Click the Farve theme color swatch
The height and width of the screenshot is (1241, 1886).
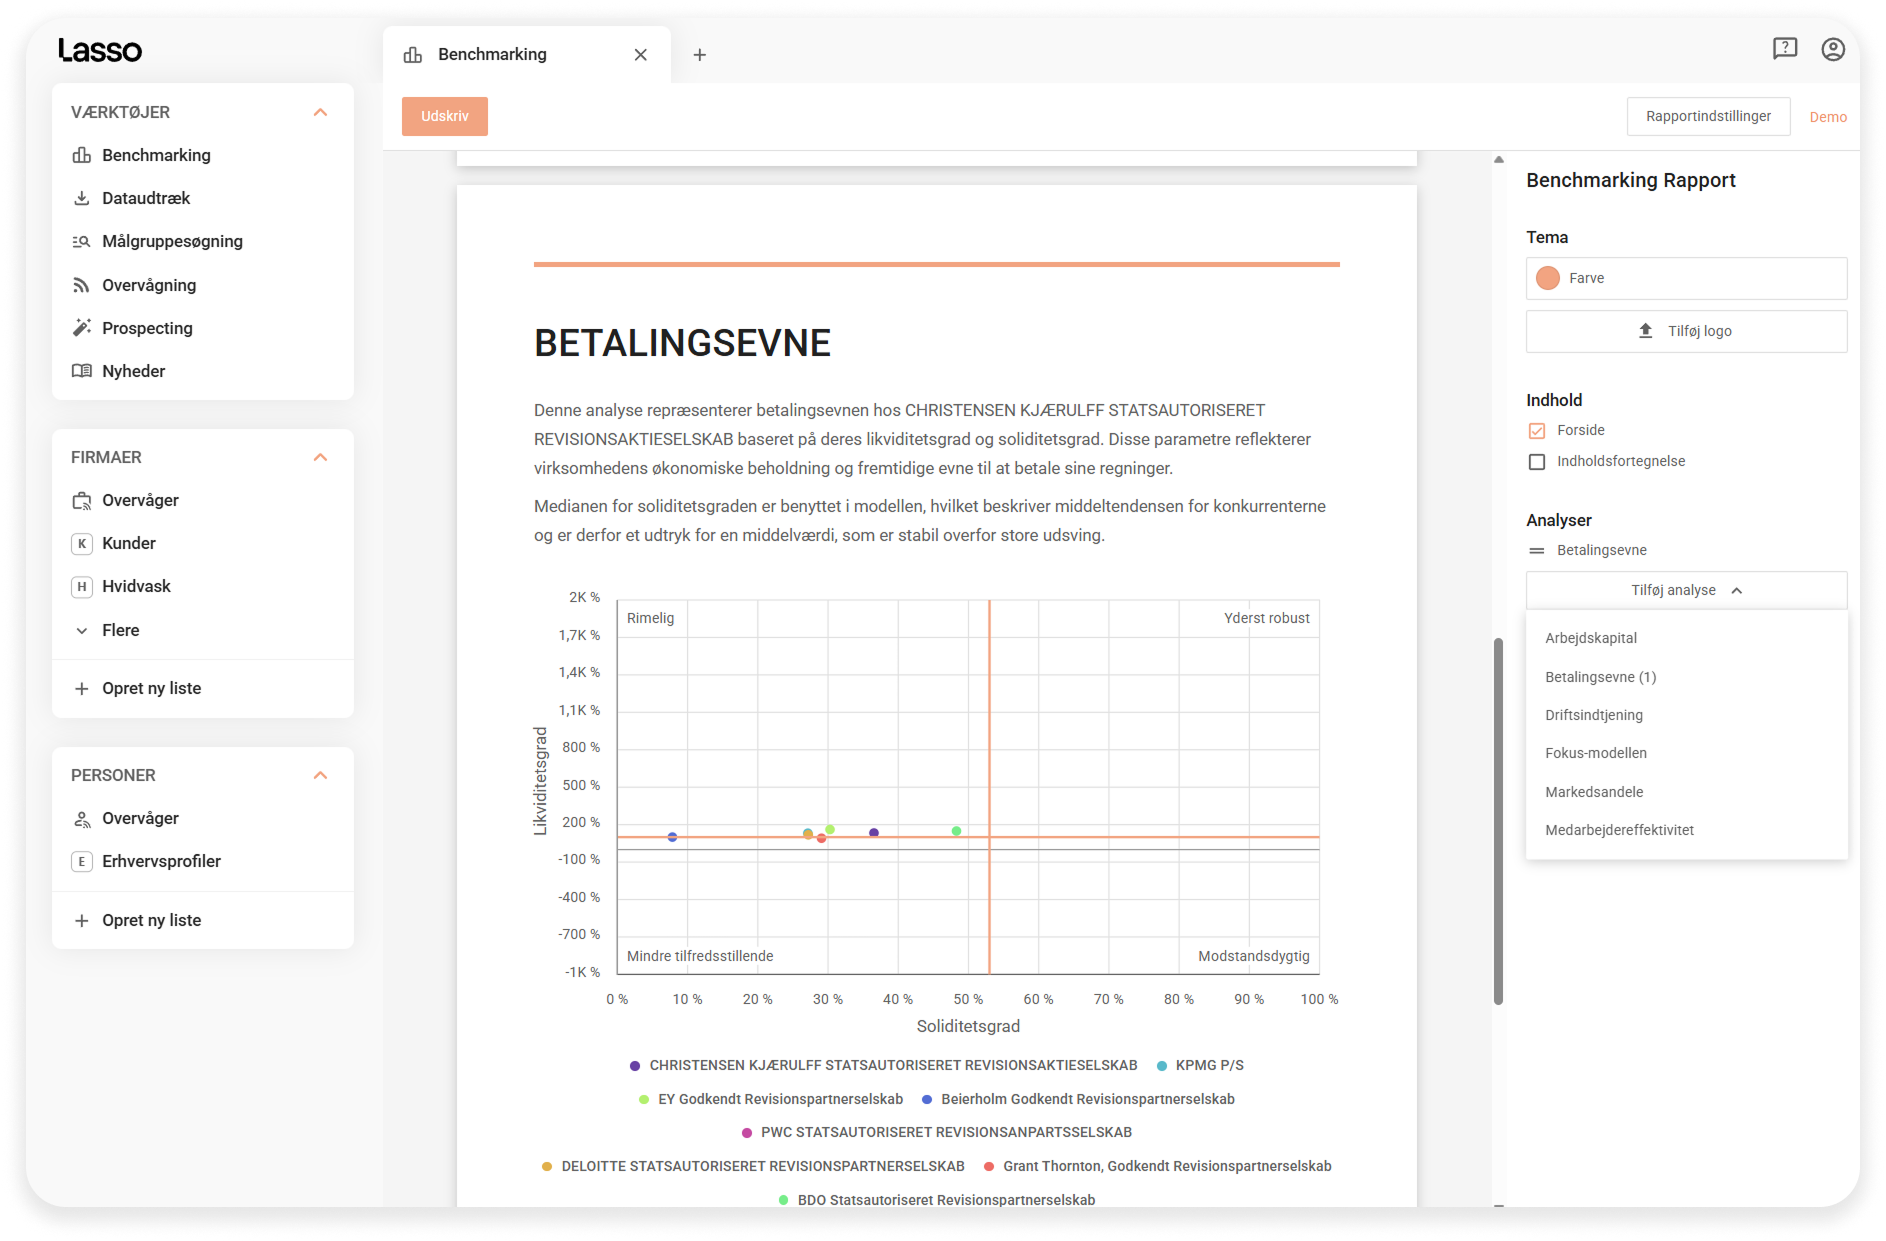coord(1548,278)
